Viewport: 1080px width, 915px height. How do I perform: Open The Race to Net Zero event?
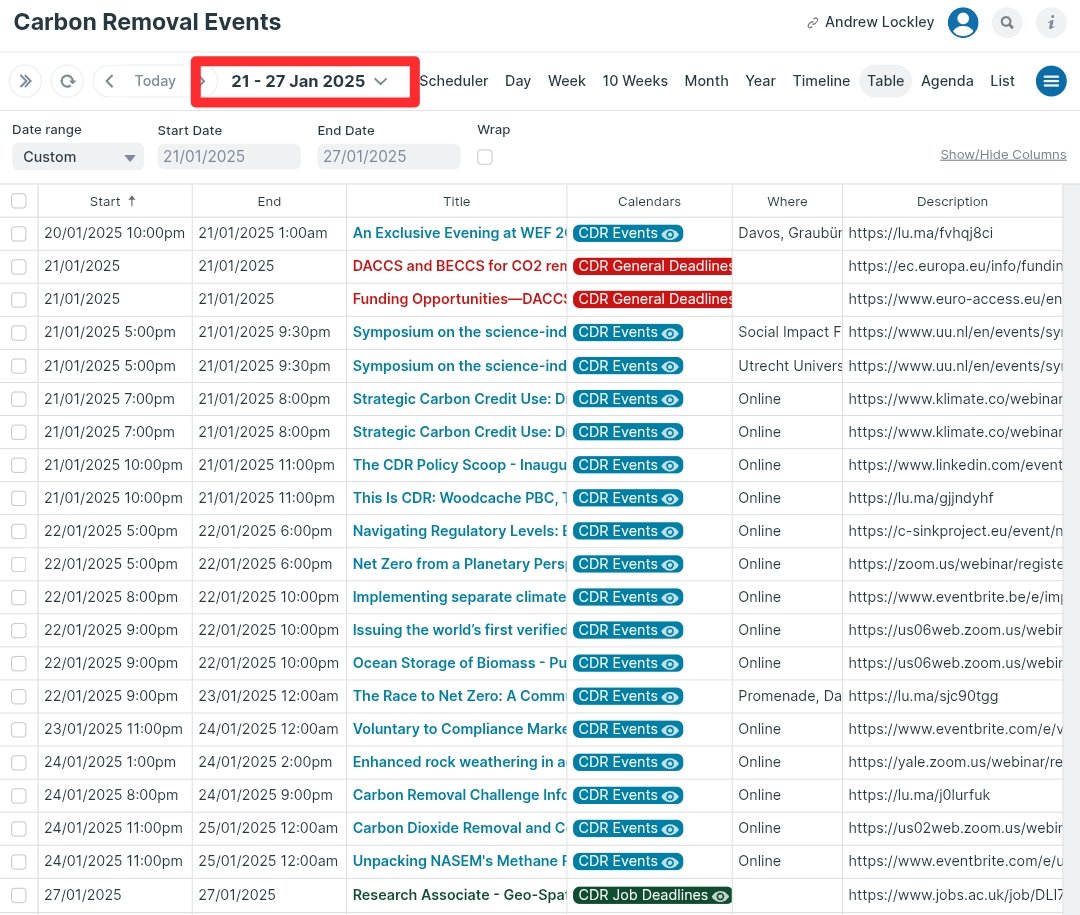tap(459, 697)
